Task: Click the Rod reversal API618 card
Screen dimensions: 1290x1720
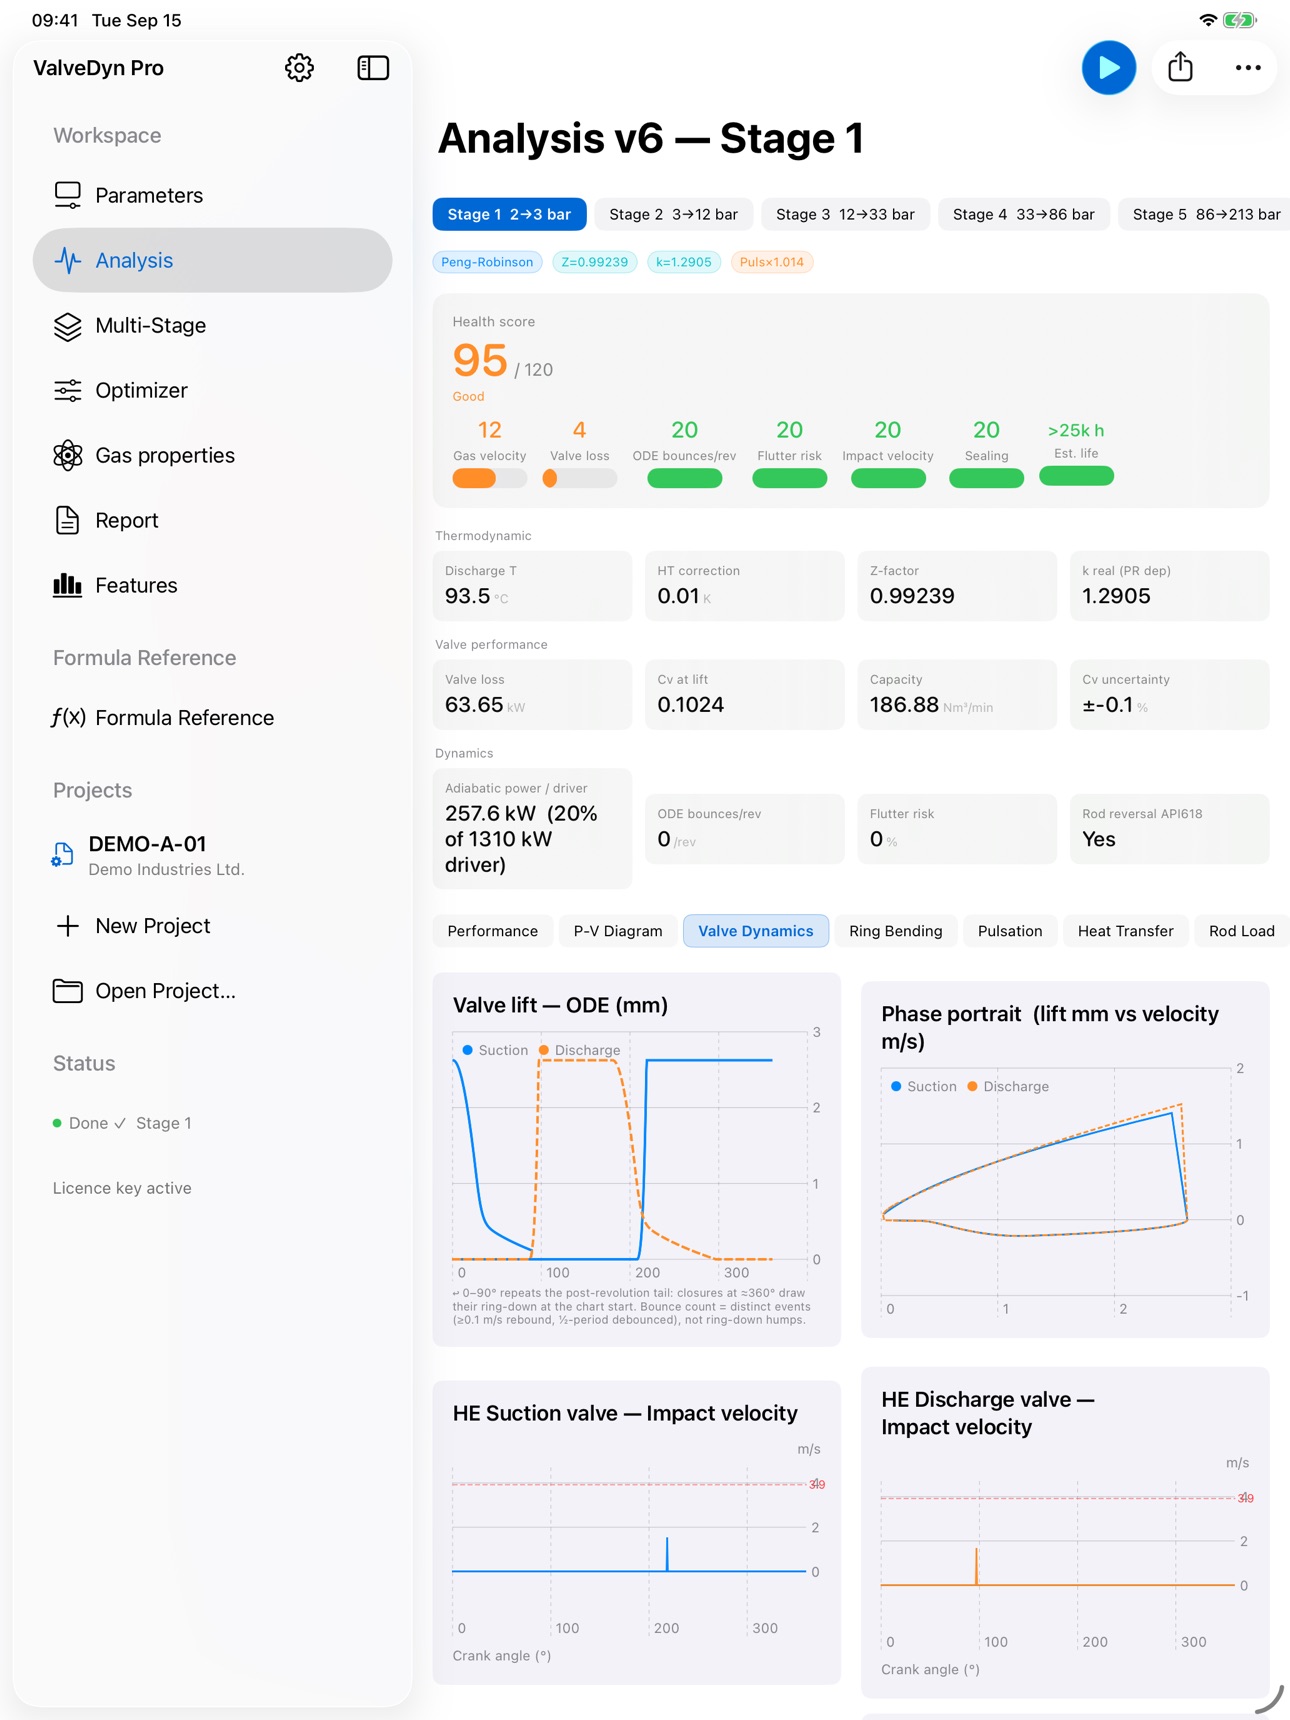Action: 1169,829
